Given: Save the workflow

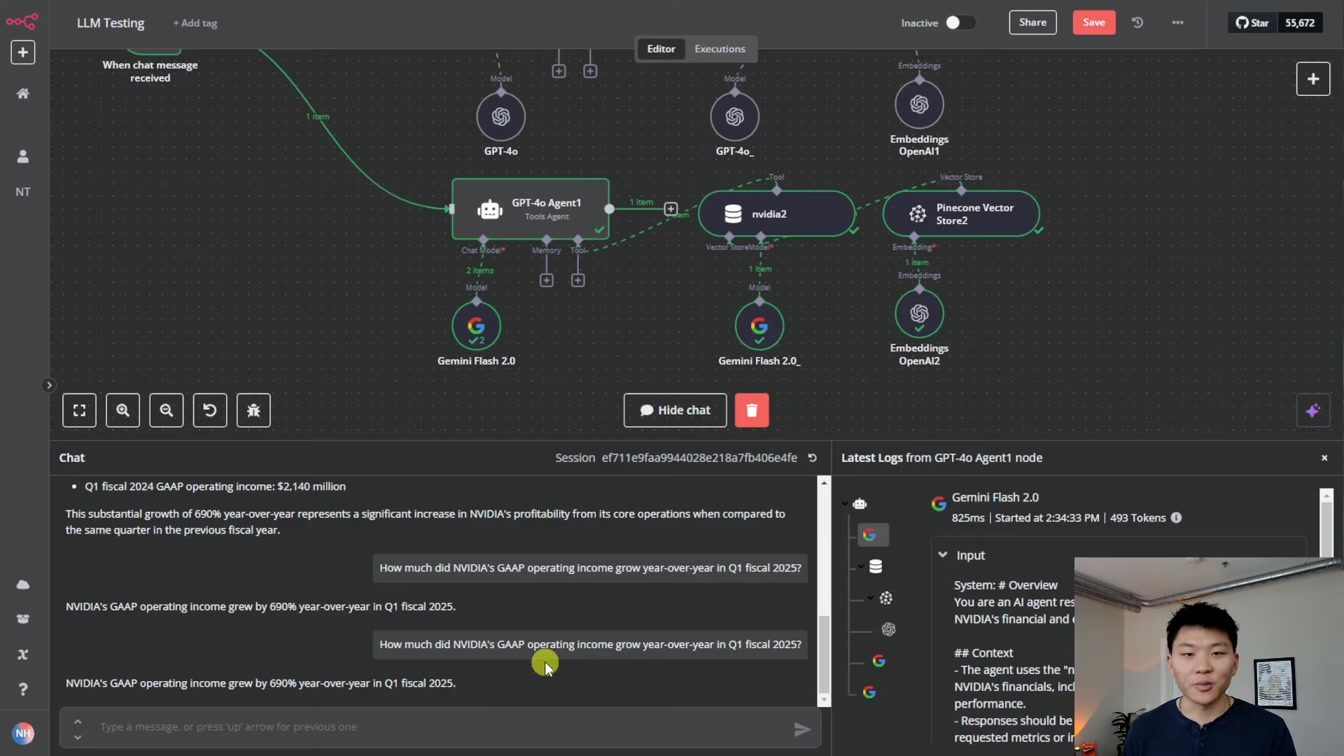Looking at the screenshot, I should pos(1094,22).
